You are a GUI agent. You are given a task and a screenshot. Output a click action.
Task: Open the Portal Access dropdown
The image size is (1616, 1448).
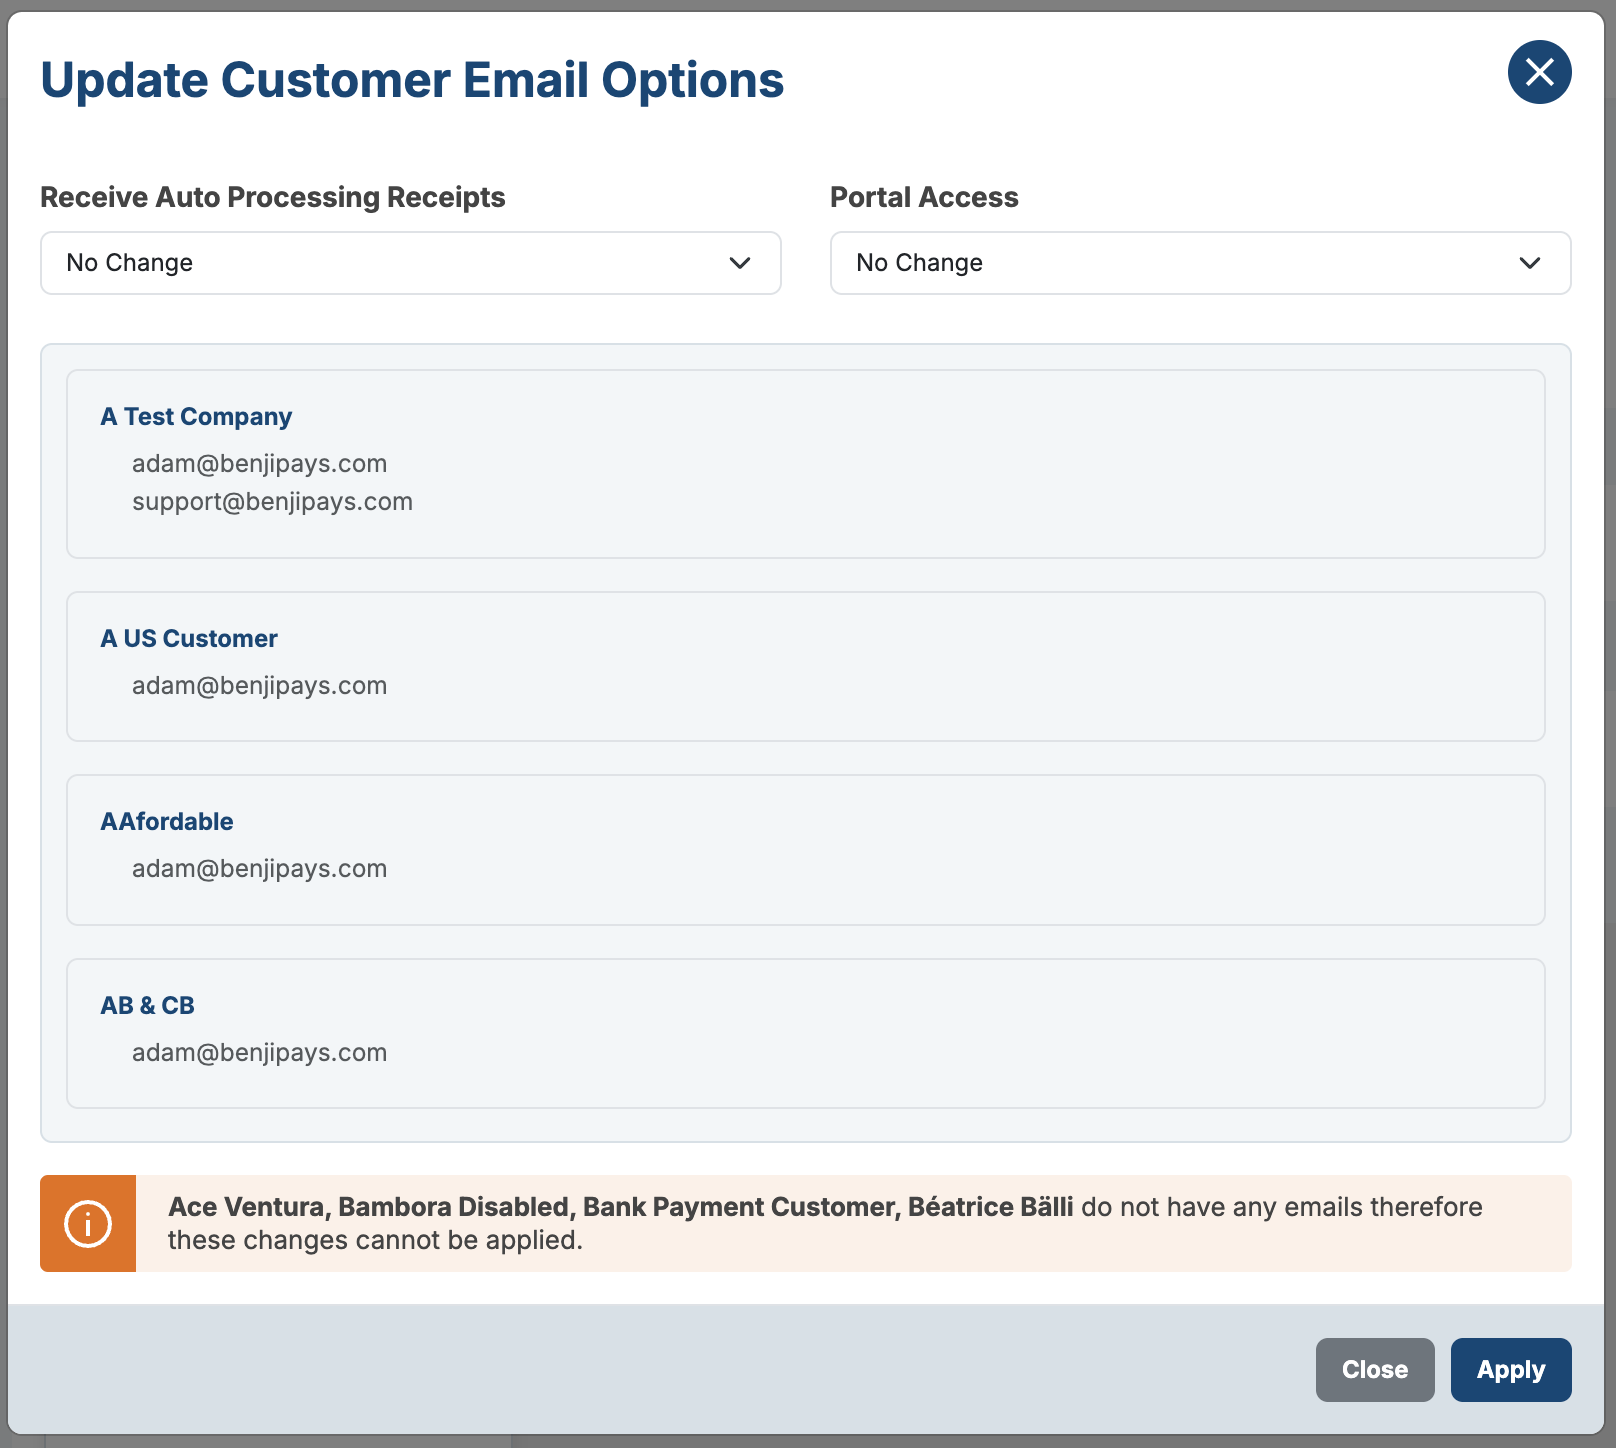tap(1200, 263)
